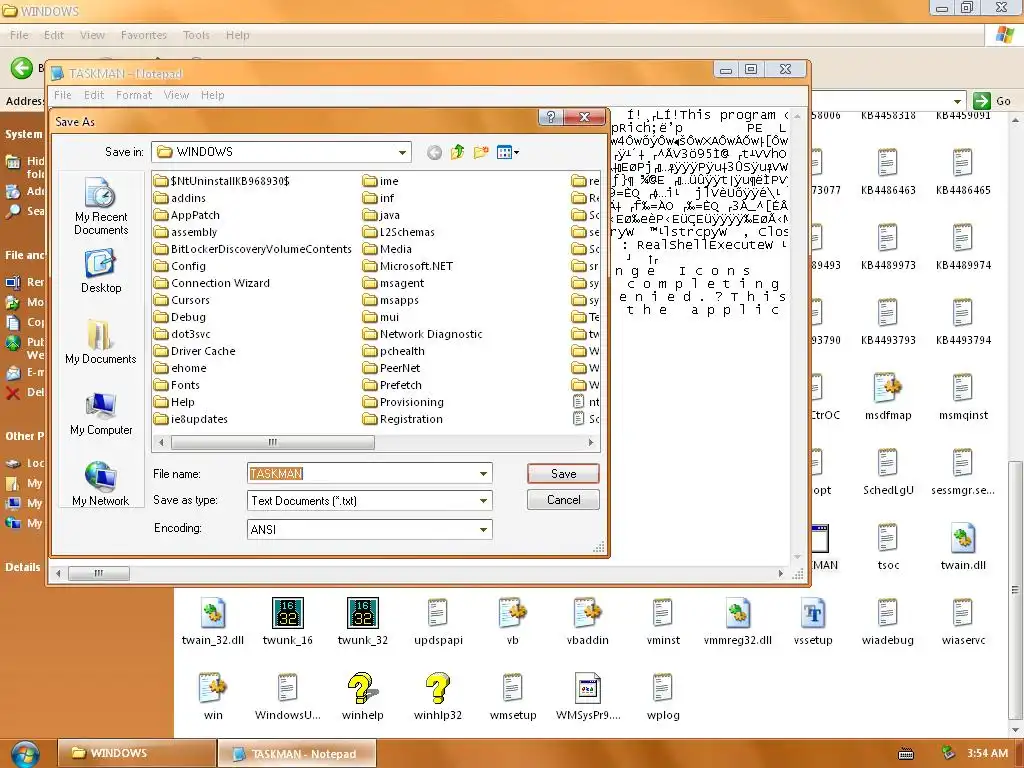1024x768 pixels.
Task: Click the Save As help question button
Action: click(x=551, y=117)
